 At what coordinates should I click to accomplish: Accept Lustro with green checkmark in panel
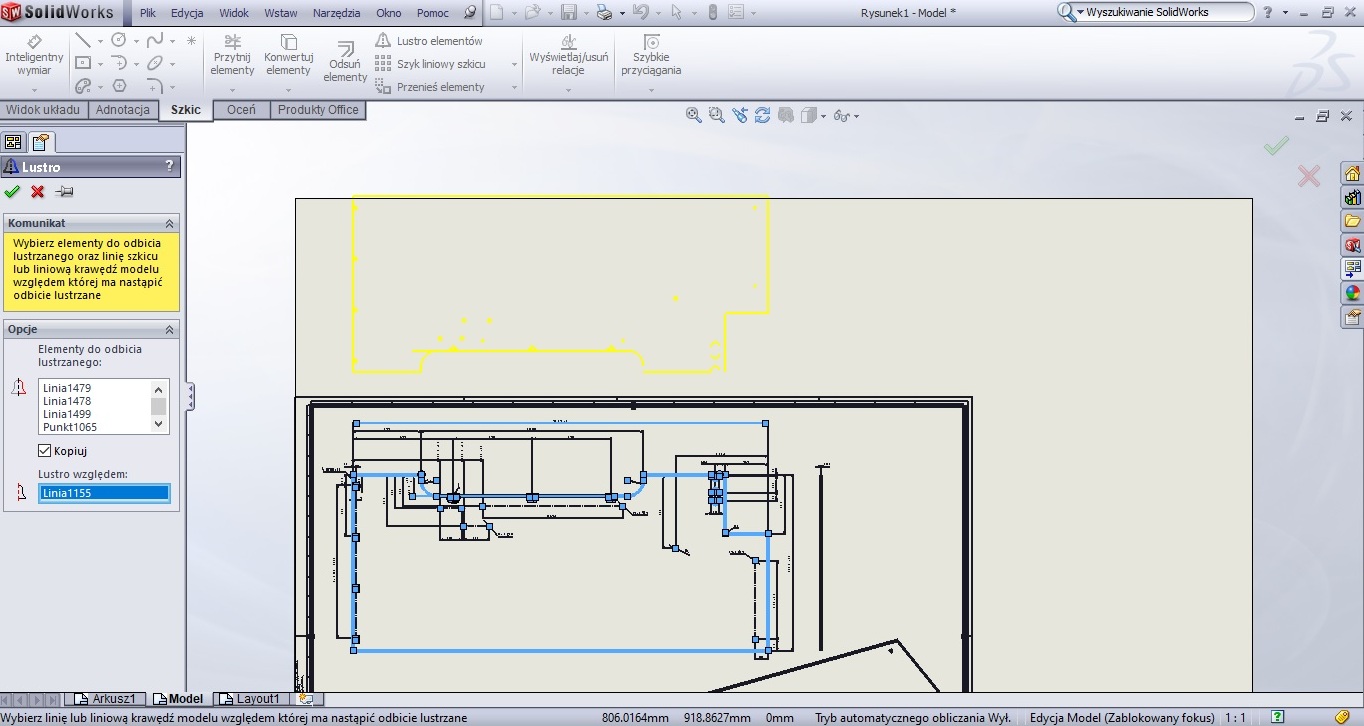(x=12, y=191)
